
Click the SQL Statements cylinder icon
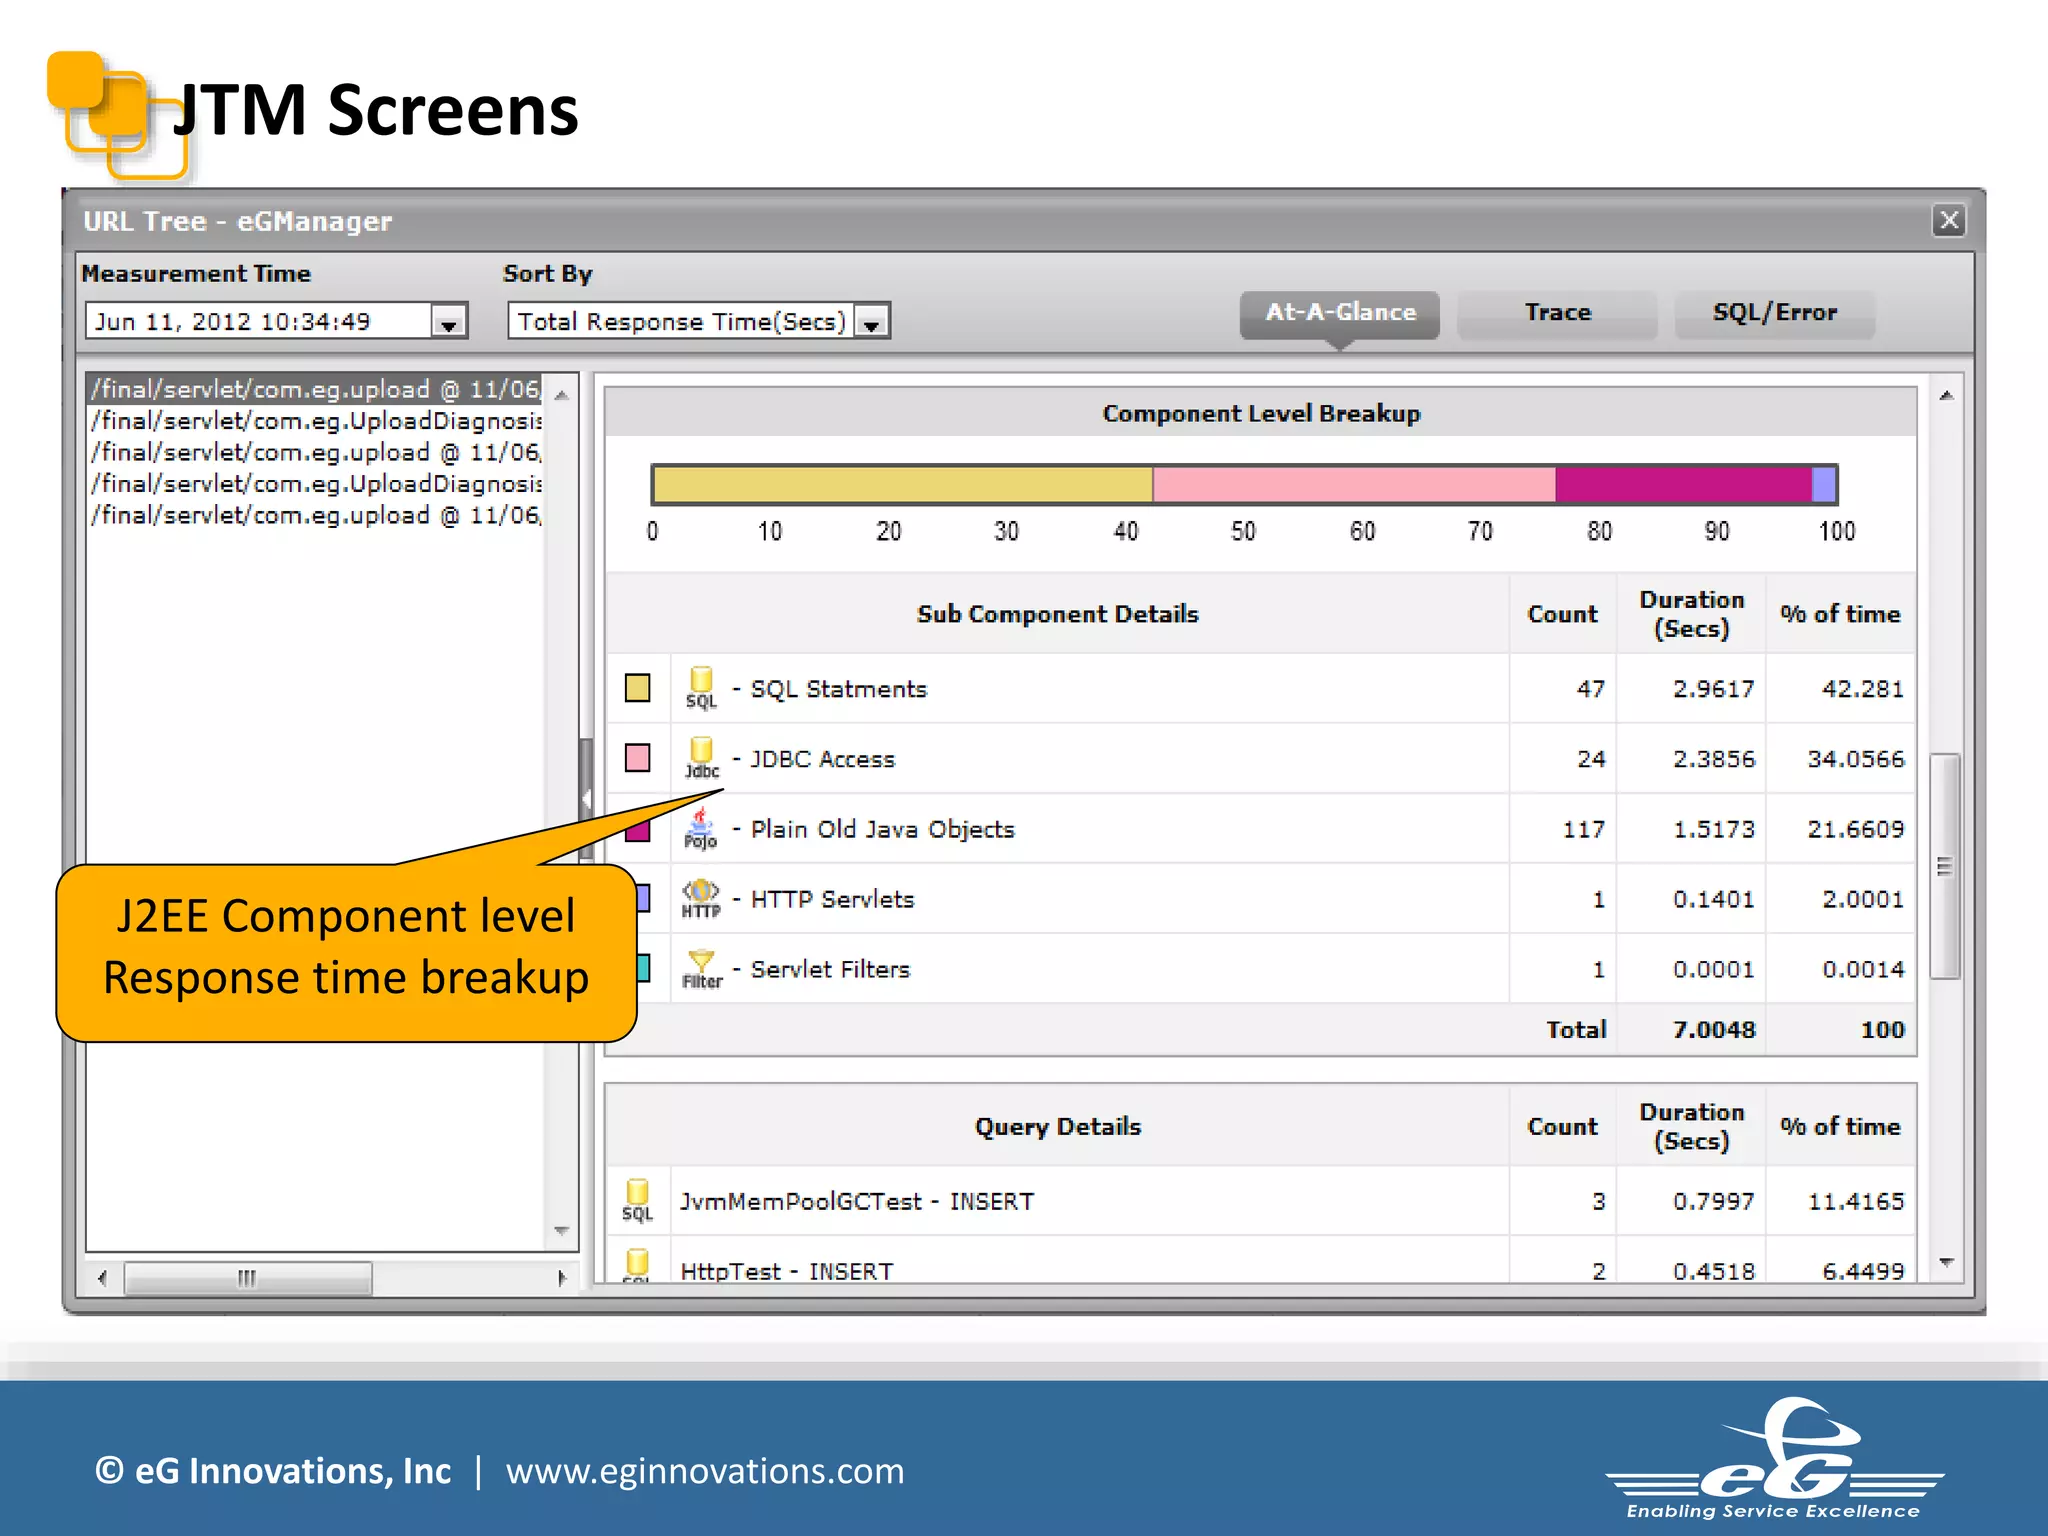point(701,688)
